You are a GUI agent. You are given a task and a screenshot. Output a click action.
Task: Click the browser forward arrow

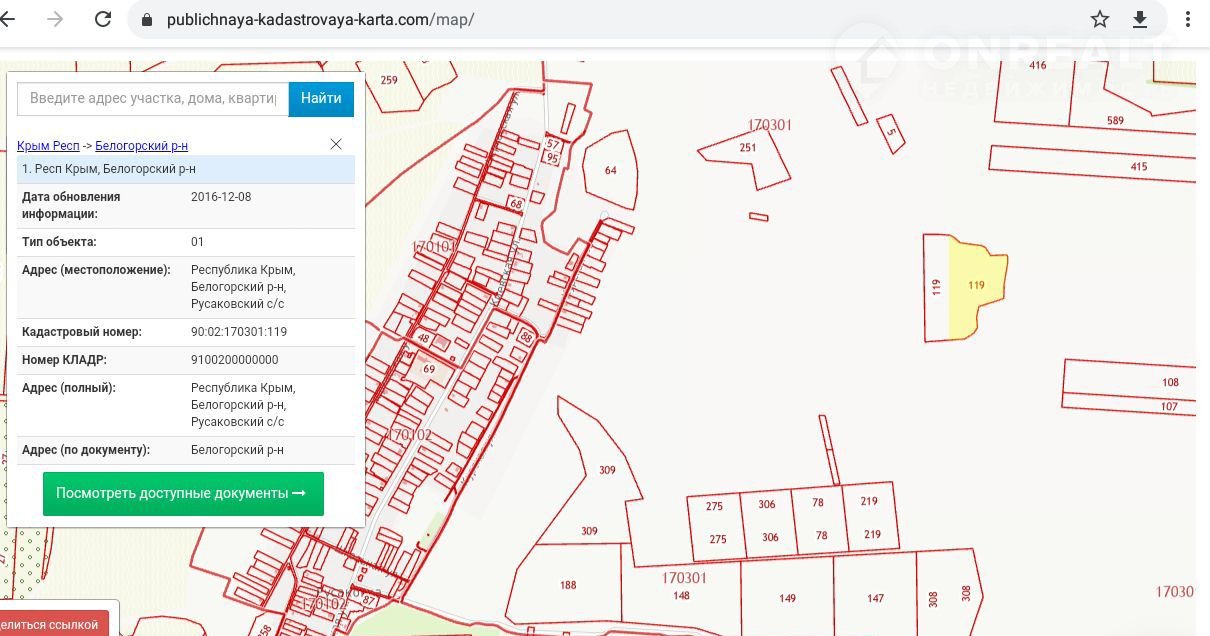55,20
